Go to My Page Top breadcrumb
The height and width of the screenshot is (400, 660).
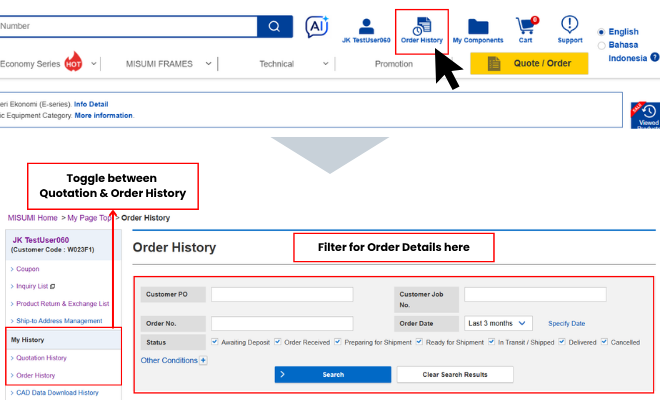click(89, 218)
